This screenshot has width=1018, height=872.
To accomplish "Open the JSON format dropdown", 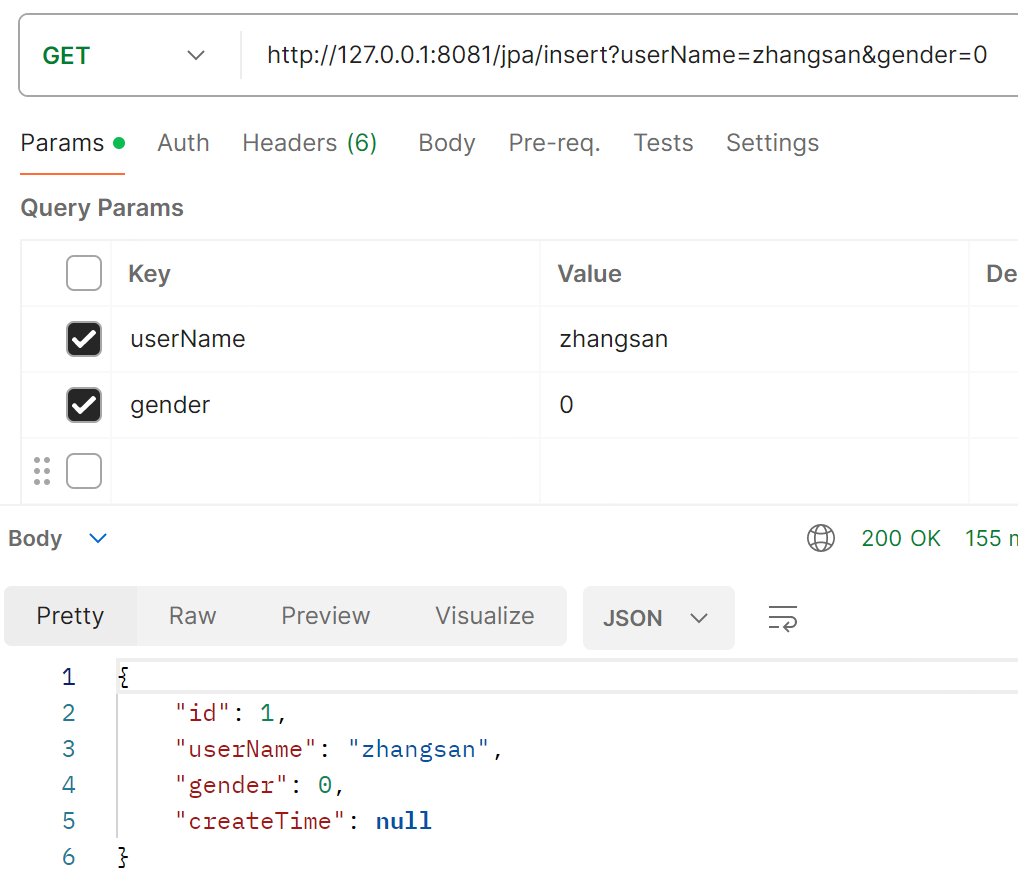I will coord(658,618).
